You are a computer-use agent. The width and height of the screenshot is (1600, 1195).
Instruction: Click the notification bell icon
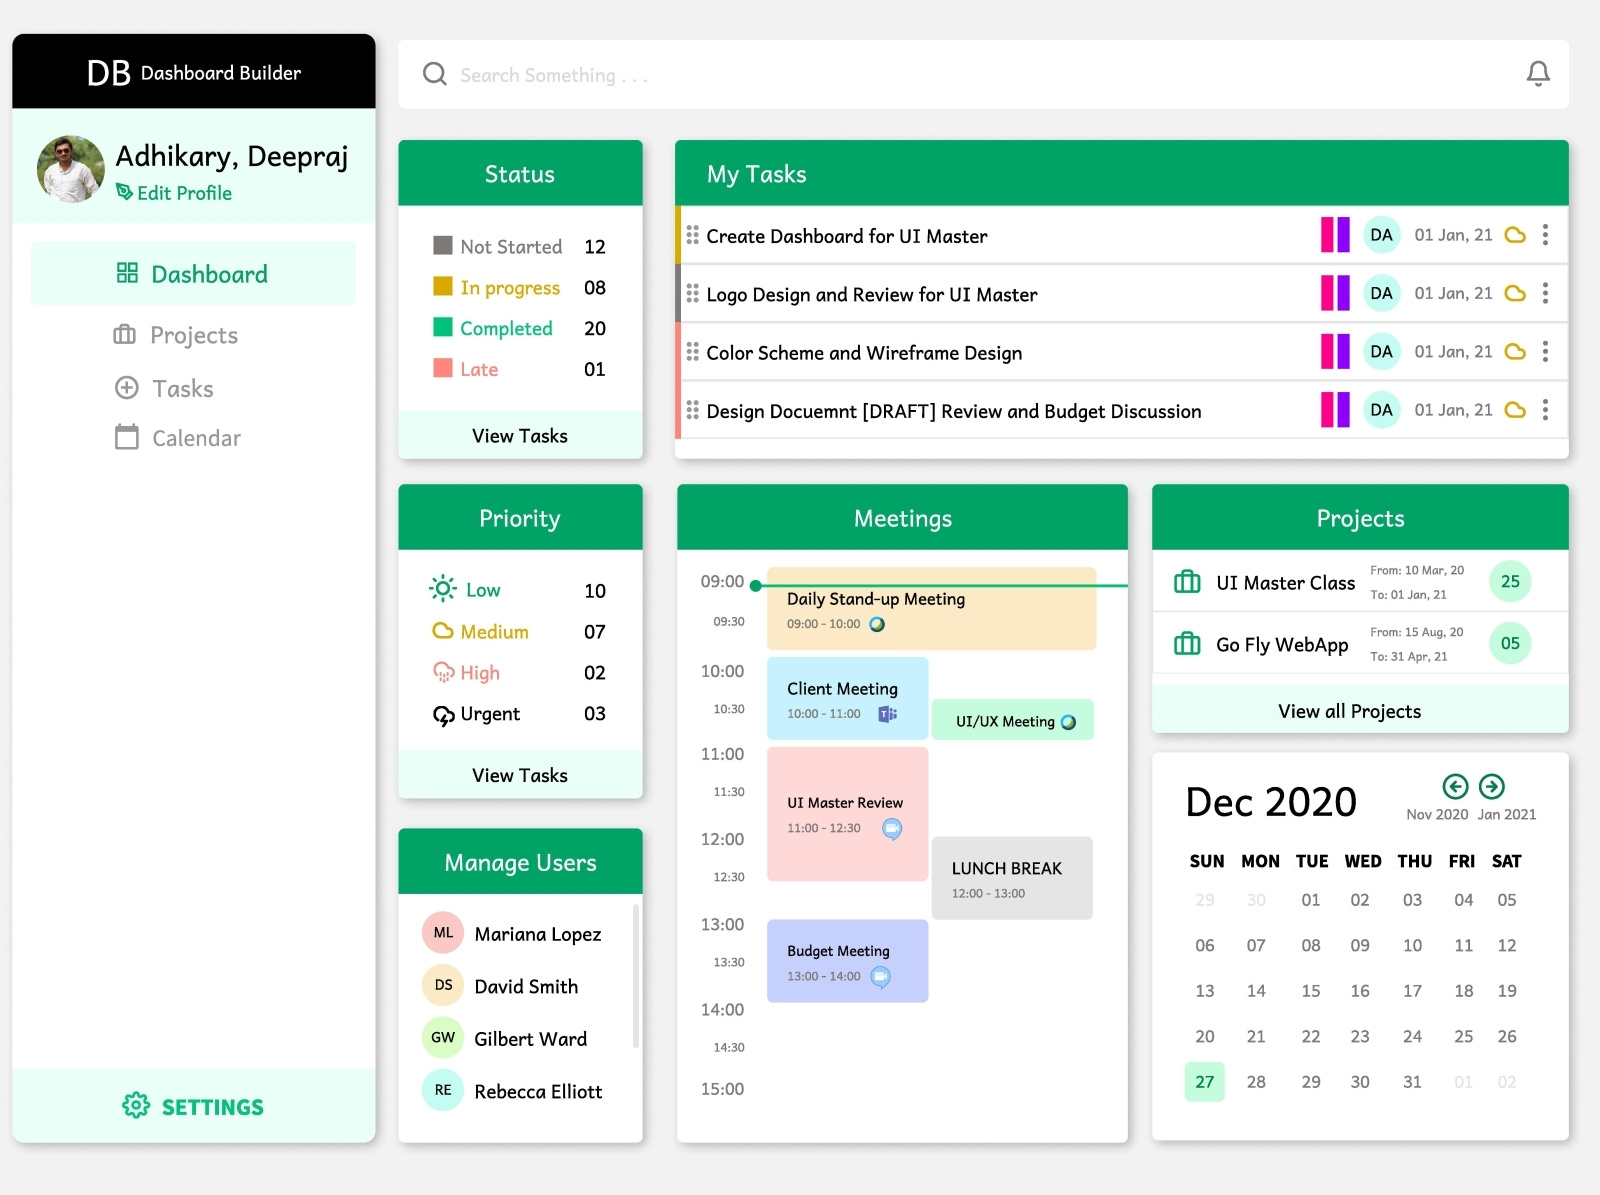(1538, 73)
